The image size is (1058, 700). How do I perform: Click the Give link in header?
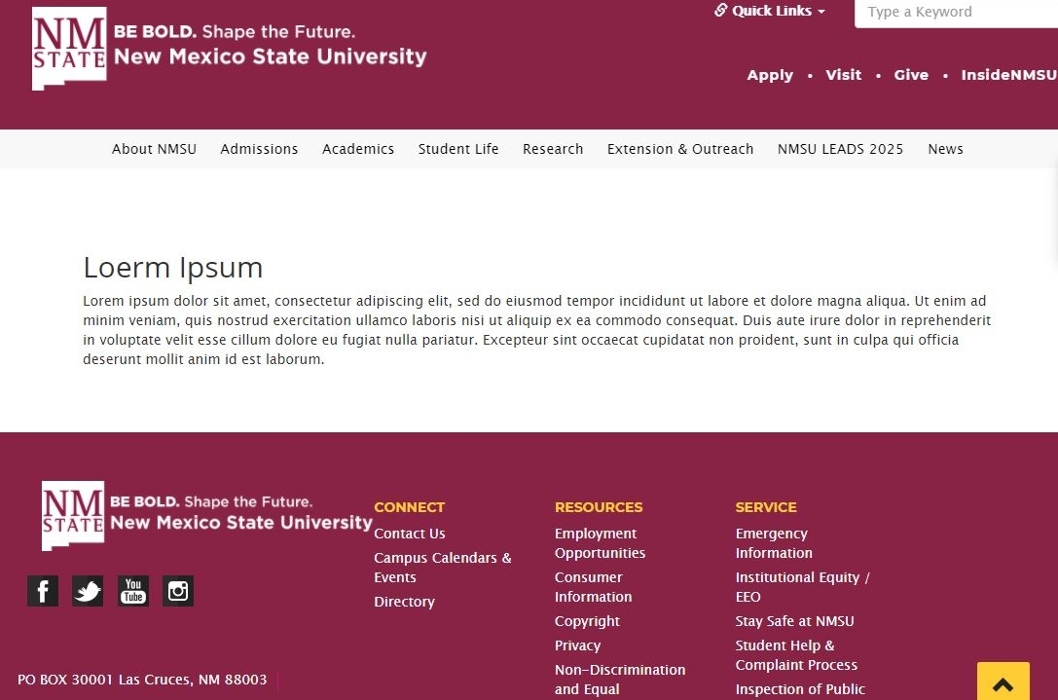click(x=910, y=75)
